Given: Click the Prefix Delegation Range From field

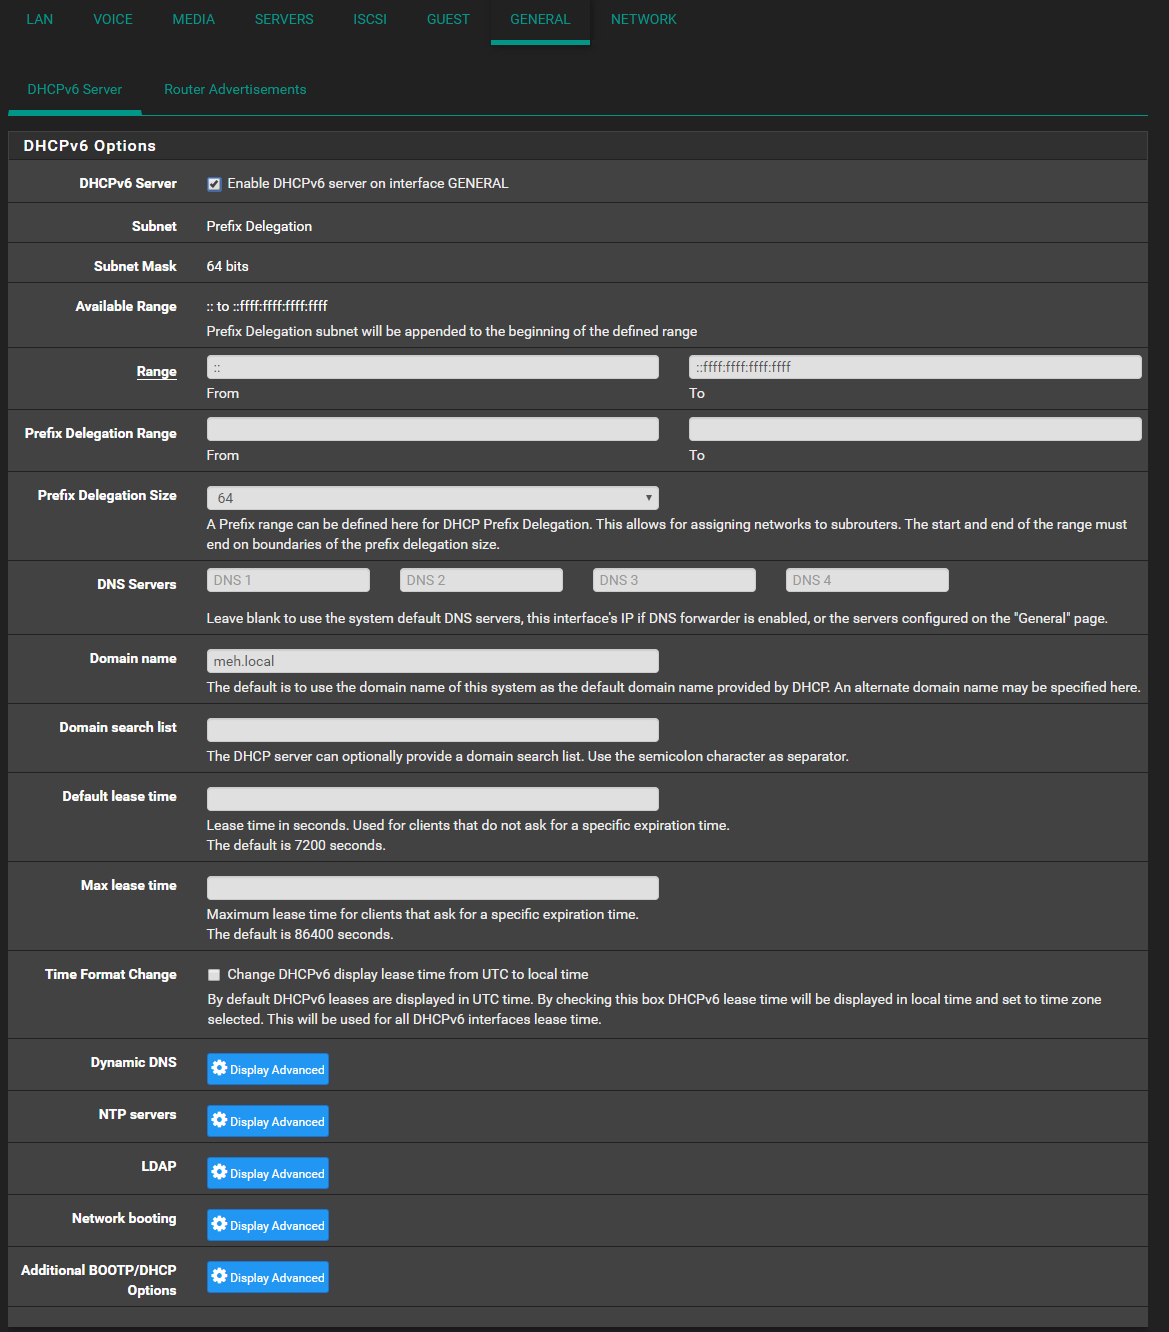Looking at the screenshot, I should click(432, 429).
